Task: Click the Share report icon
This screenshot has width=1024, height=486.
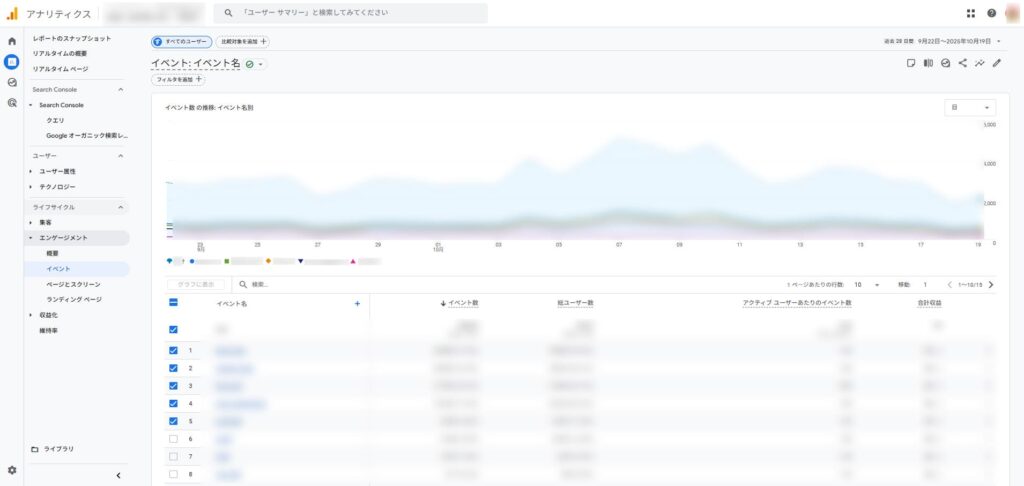Action: [x=962, y=63]
